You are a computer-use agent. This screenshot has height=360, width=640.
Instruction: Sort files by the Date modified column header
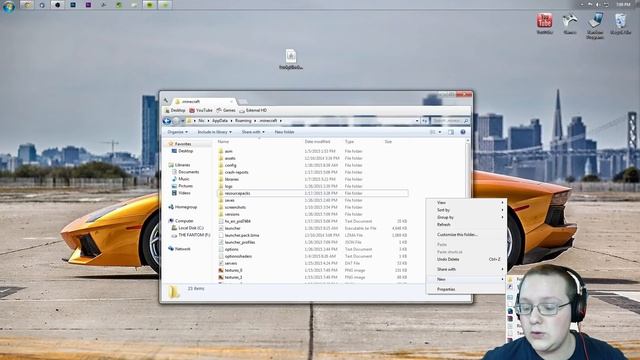tap(317, 142)
